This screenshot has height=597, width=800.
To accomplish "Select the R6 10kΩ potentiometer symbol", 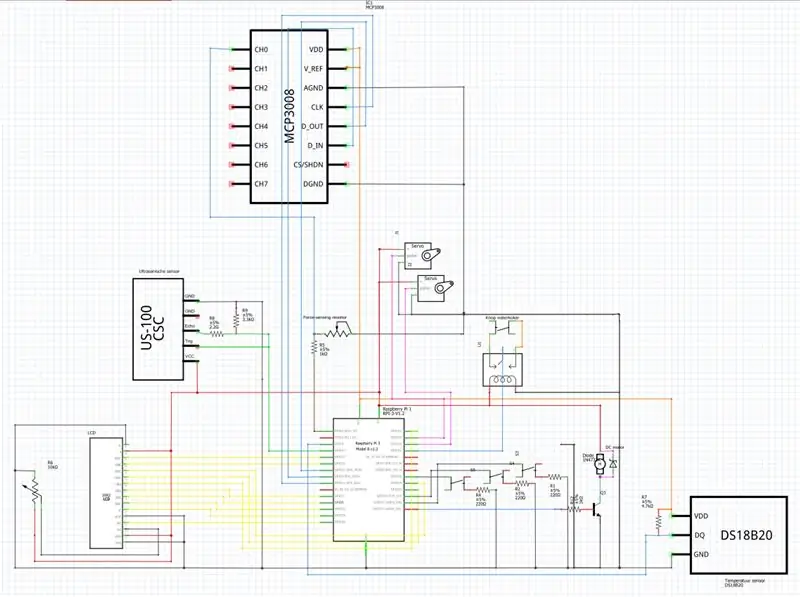I will click(x=34, y=491).
